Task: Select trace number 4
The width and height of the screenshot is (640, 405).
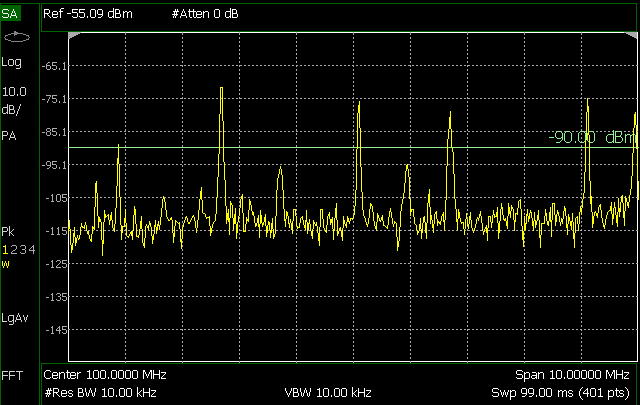Action: click(32, 249)
